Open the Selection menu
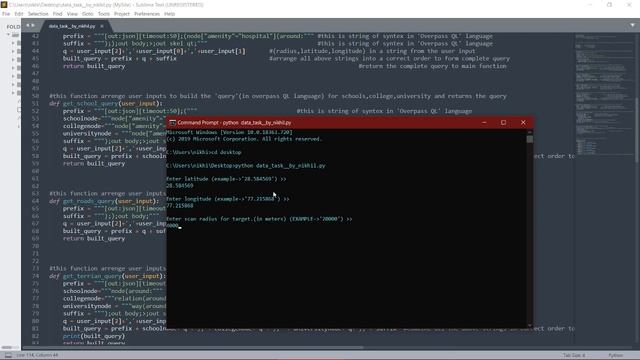This screenshot has height=360, width=640. tap(38, 14)
